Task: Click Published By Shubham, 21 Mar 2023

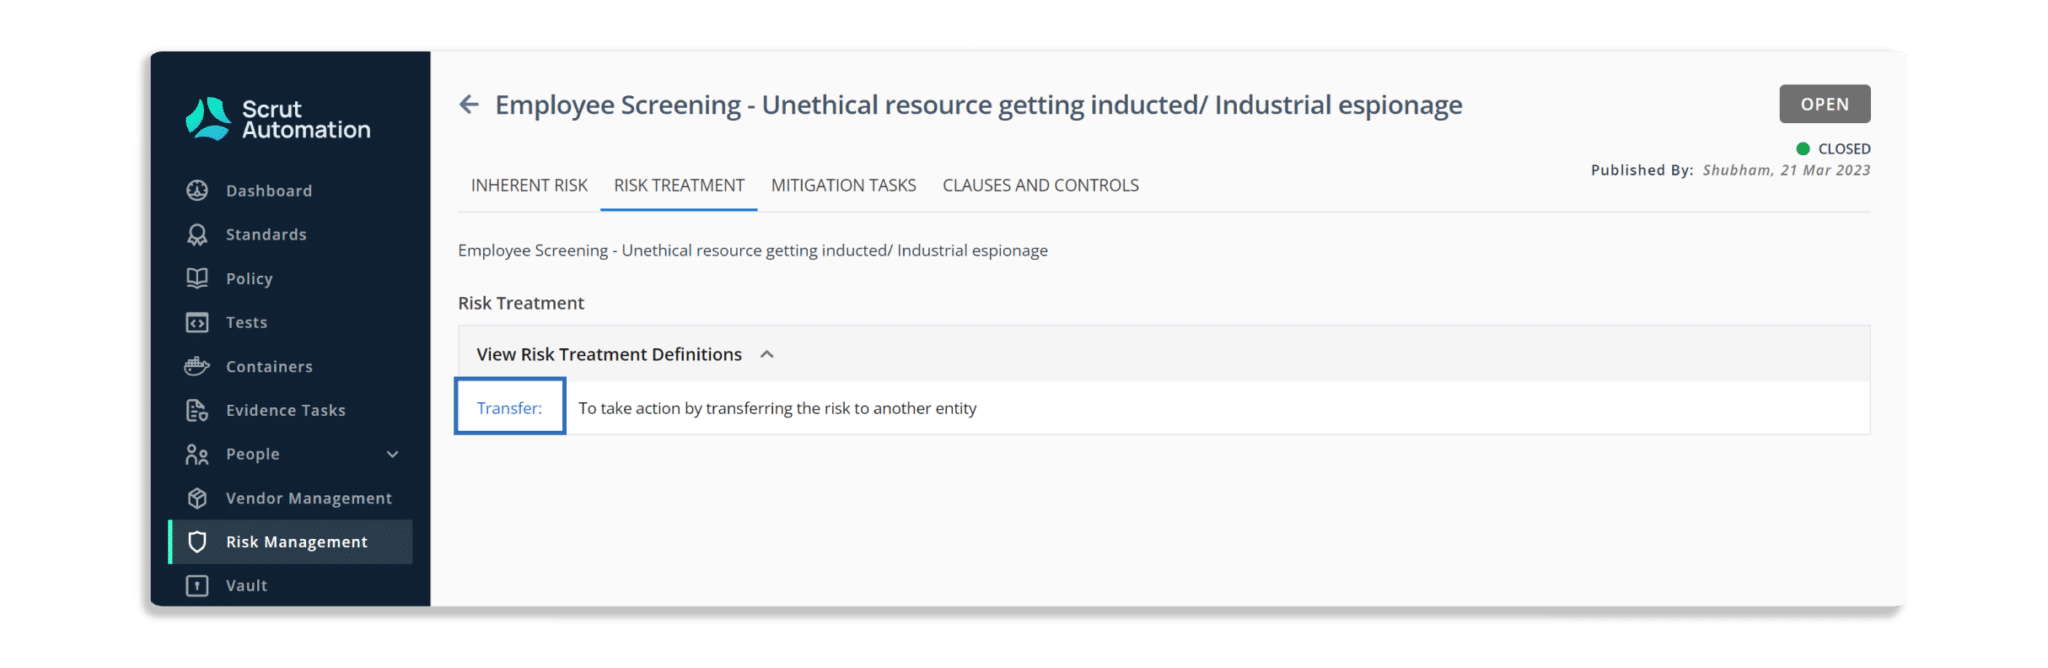Action: [1730, 170]
